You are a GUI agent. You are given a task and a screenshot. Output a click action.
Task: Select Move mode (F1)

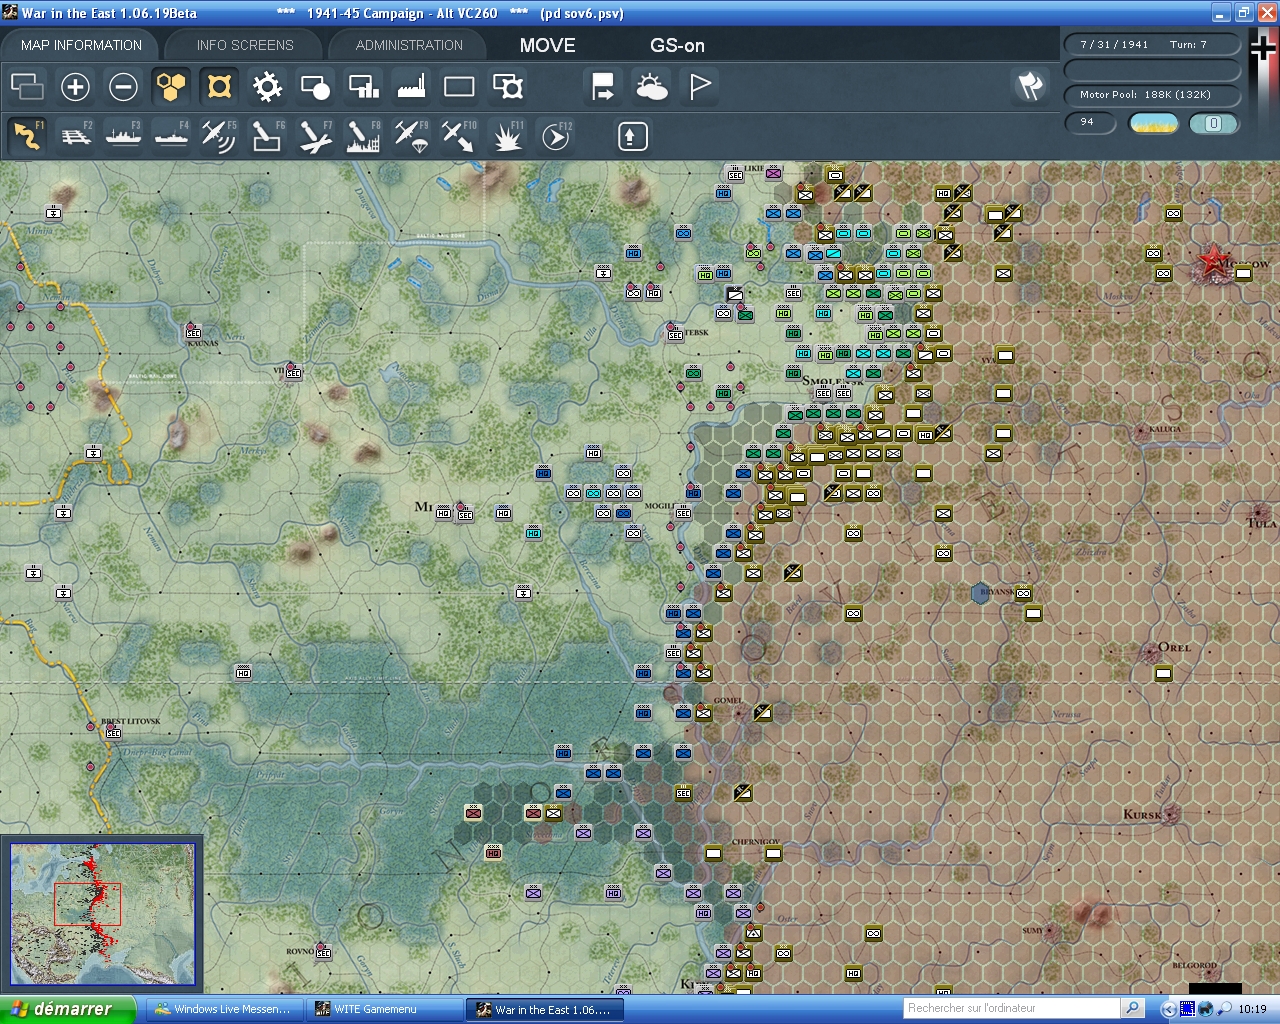27,136
